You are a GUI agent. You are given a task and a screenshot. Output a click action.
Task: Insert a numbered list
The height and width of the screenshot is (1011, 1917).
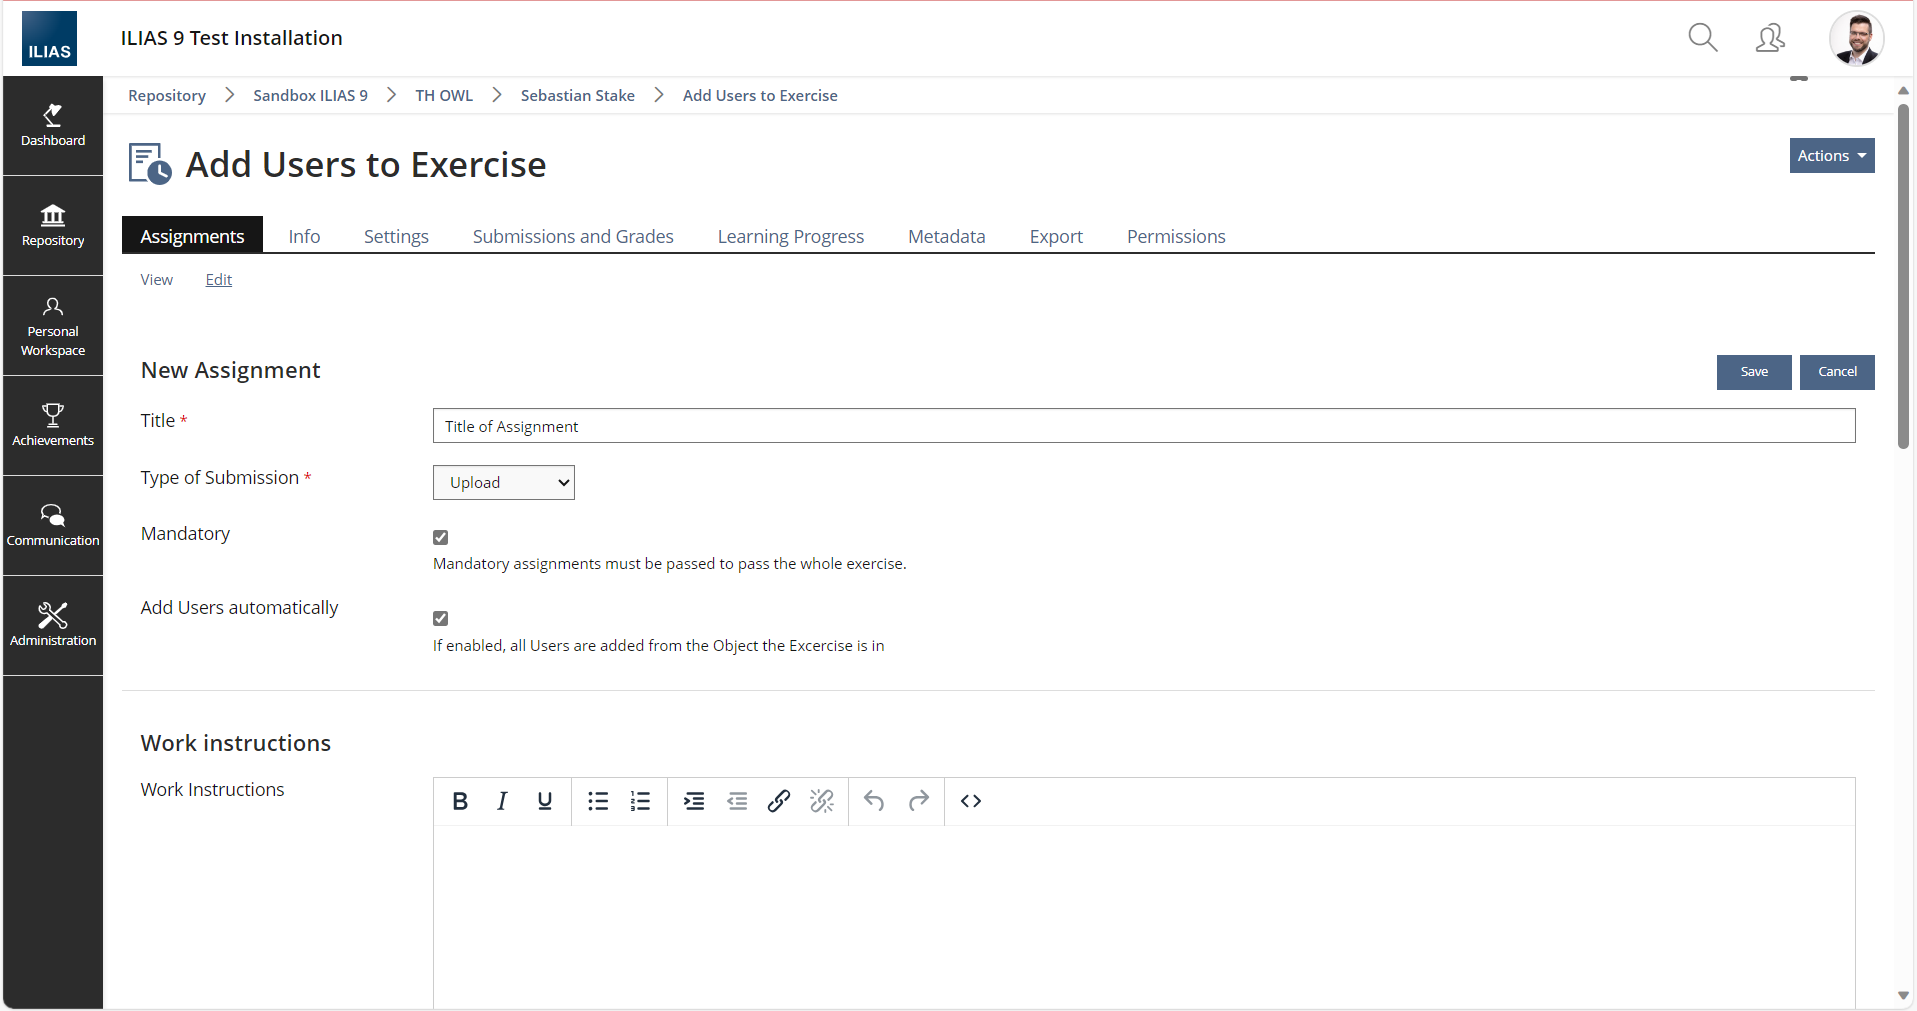(640, 801)
